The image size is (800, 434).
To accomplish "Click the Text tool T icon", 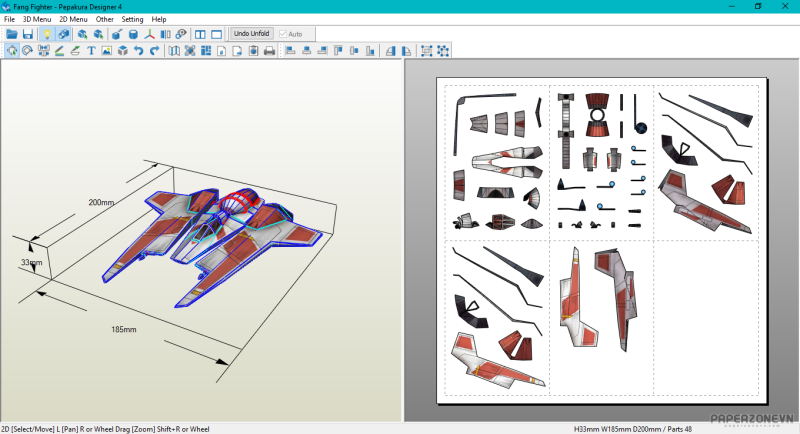I will click(91, 51).
